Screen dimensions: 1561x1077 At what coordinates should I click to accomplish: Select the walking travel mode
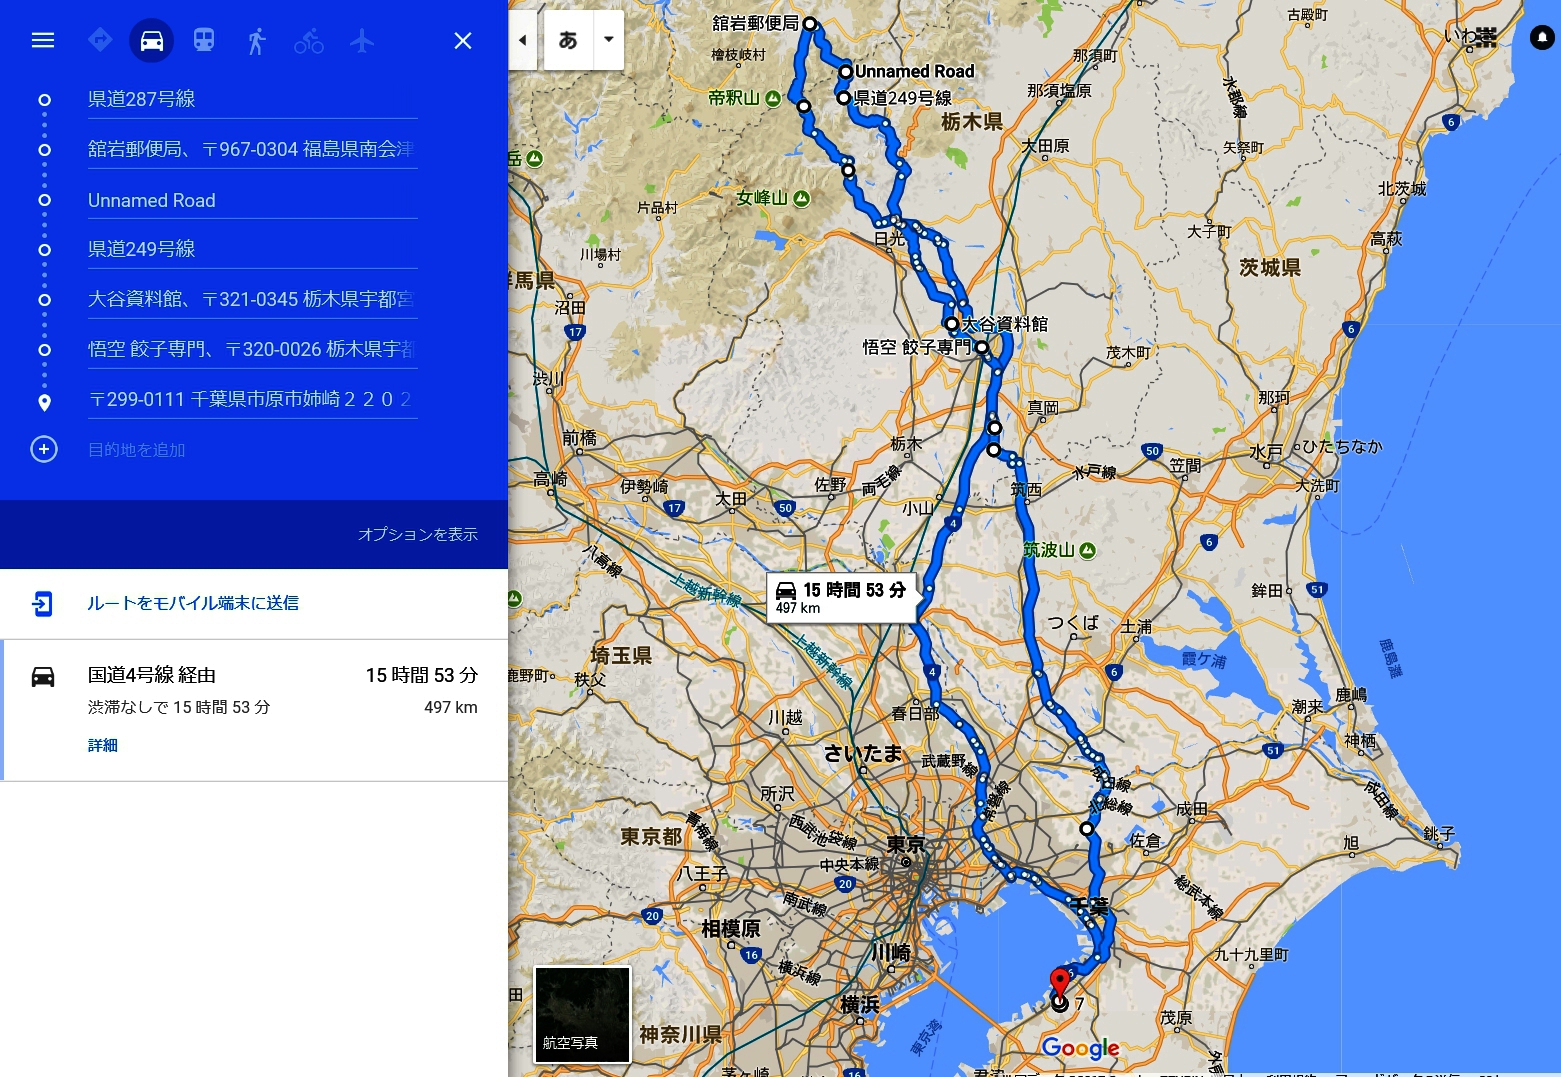click(257, 40)
